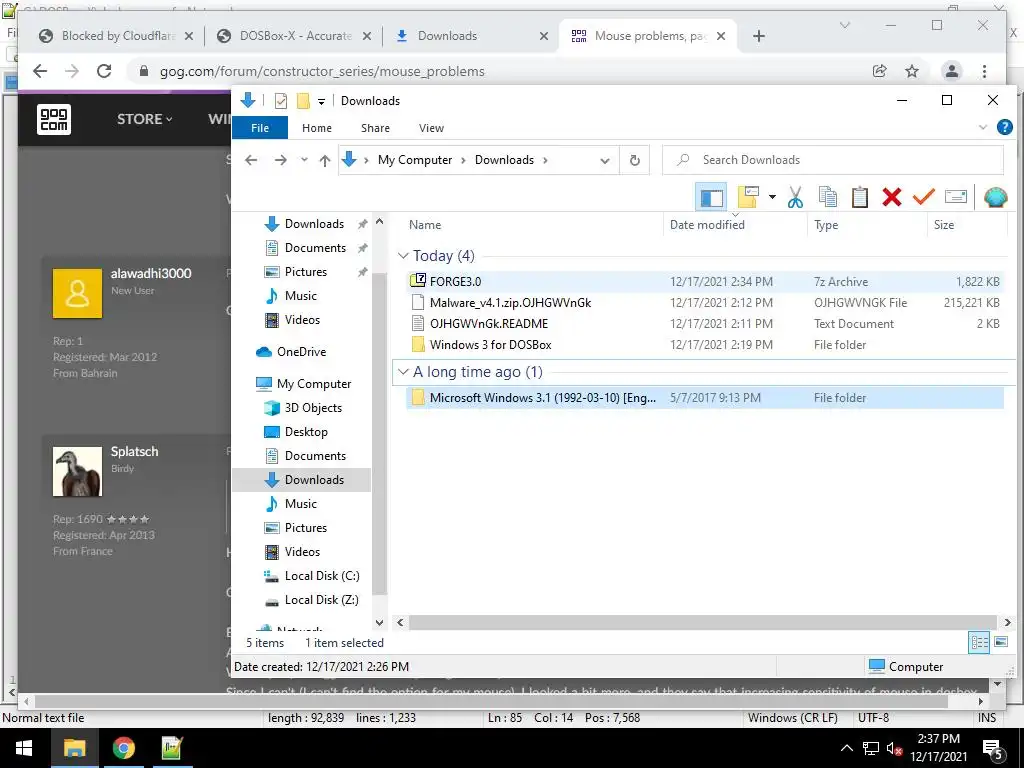Switch to Details view layout button
Image resolution: width=1024 pixels, height=768 pixels.
click(979, 643)
